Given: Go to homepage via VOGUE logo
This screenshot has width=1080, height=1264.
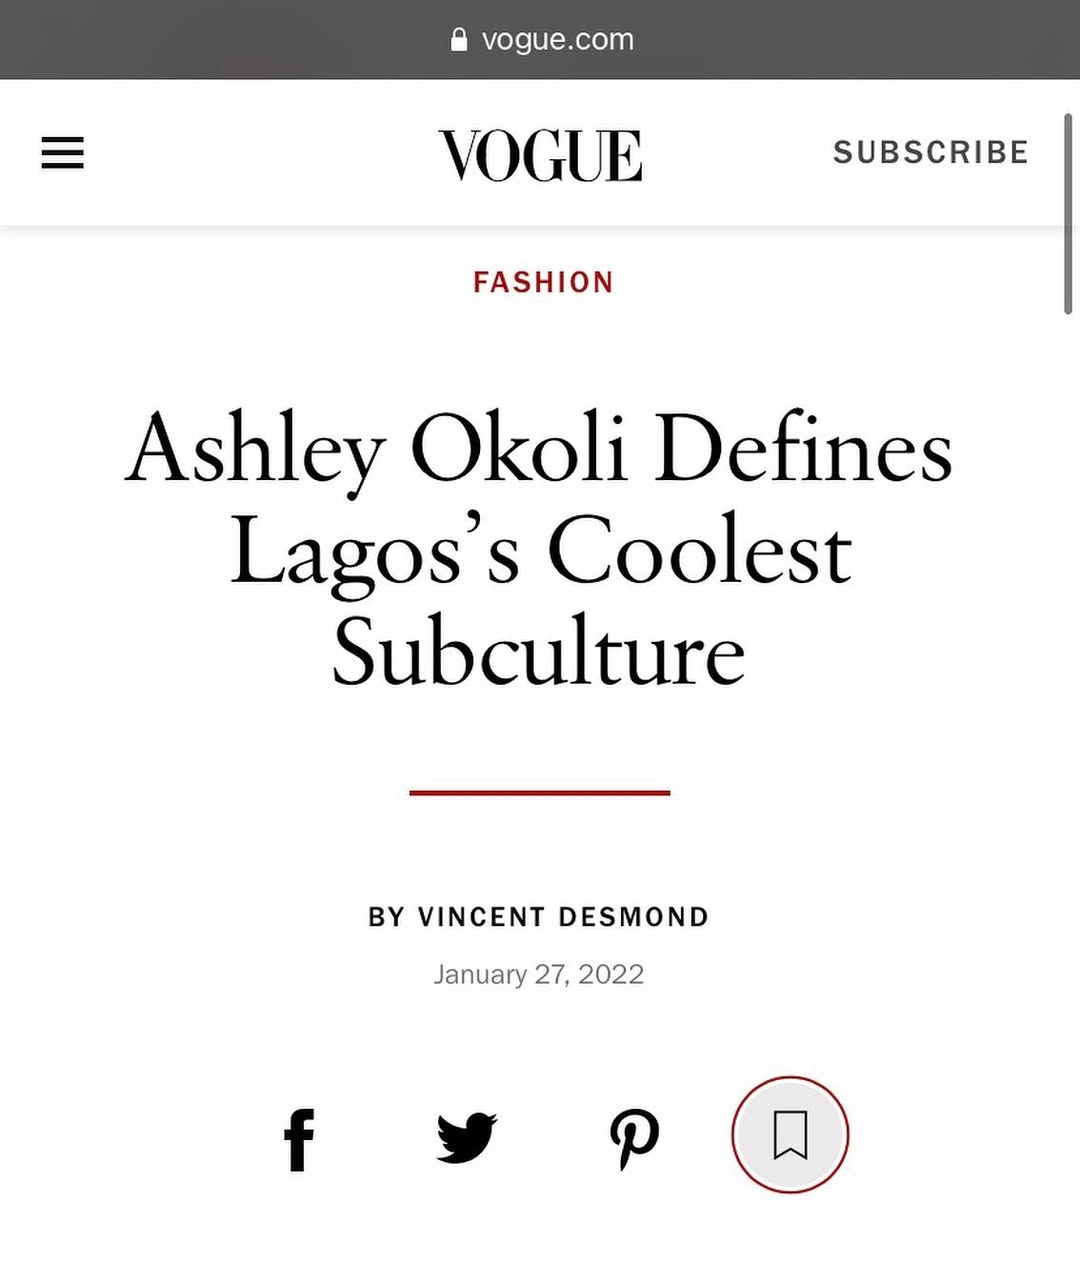Looking at the screenshot, I should tap(540, 155).
